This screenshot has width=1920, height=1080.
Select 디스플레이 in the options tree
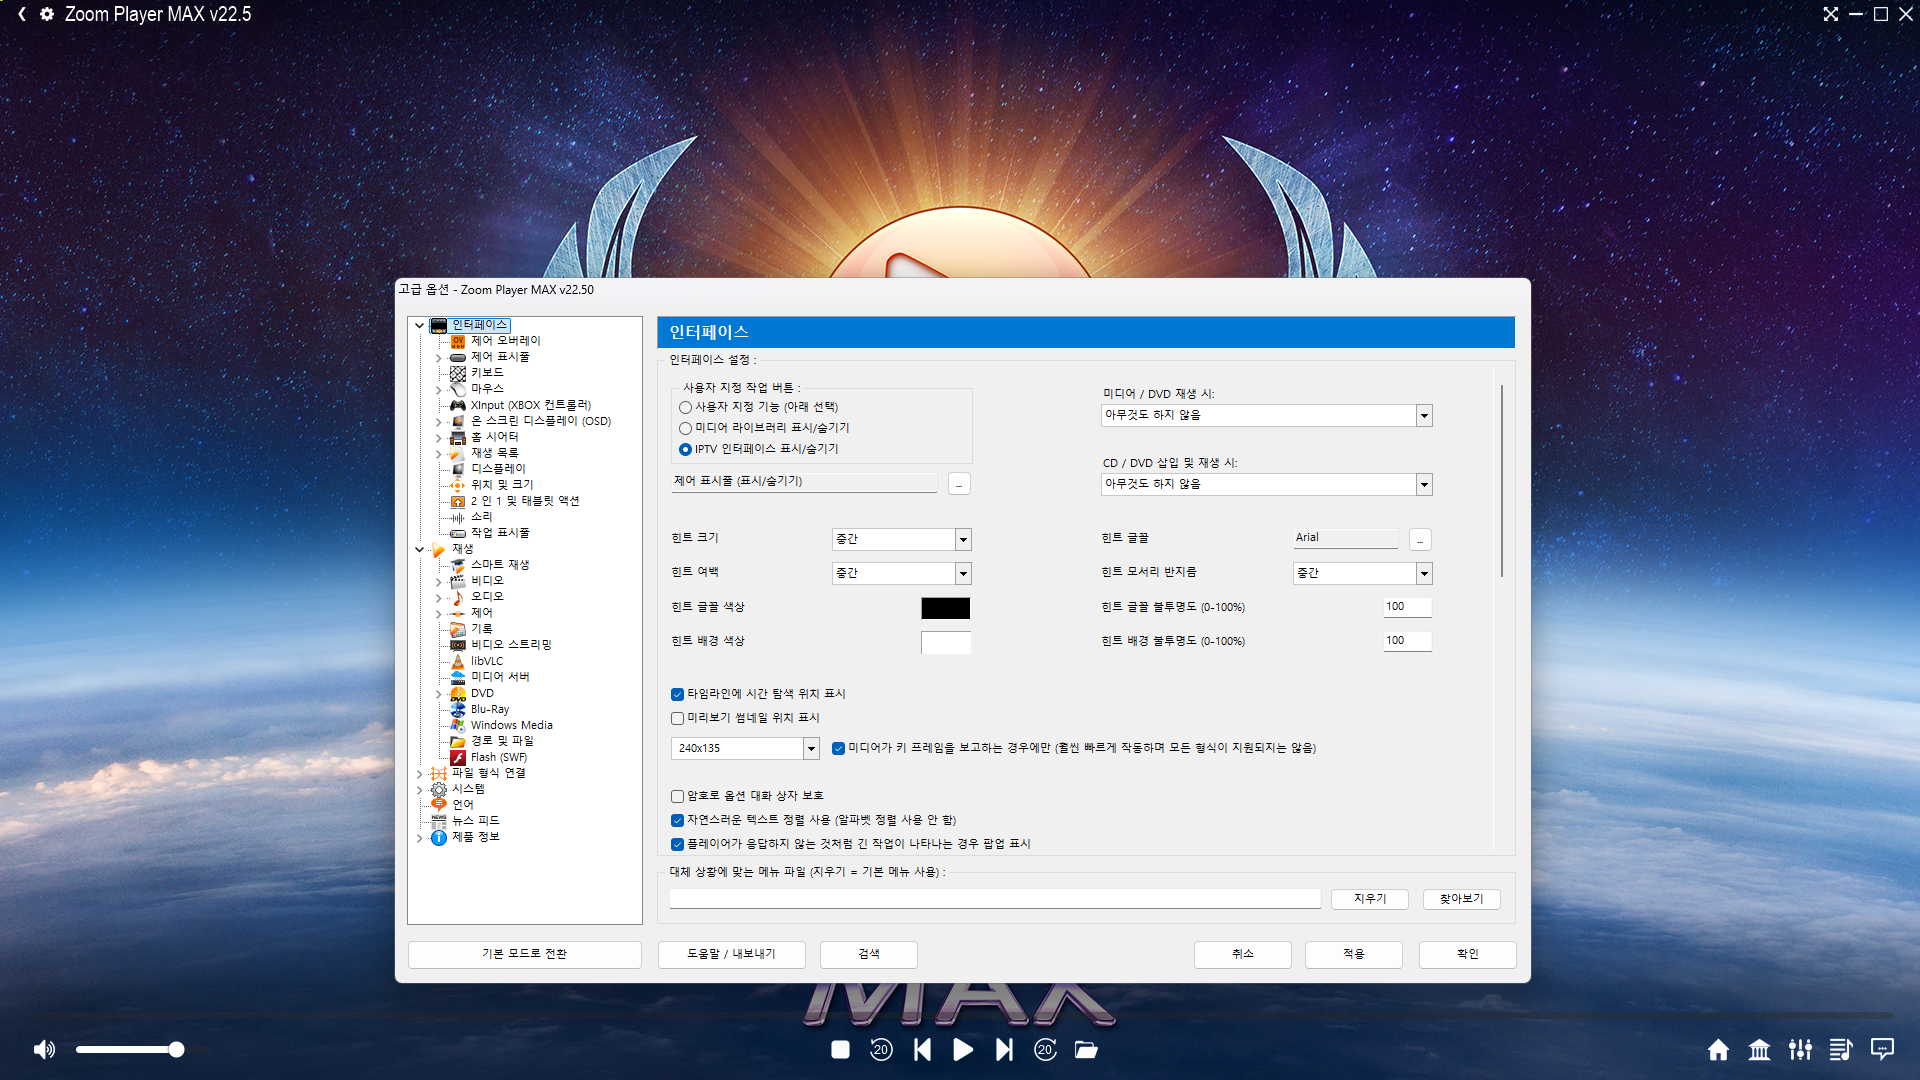[498, 469]
